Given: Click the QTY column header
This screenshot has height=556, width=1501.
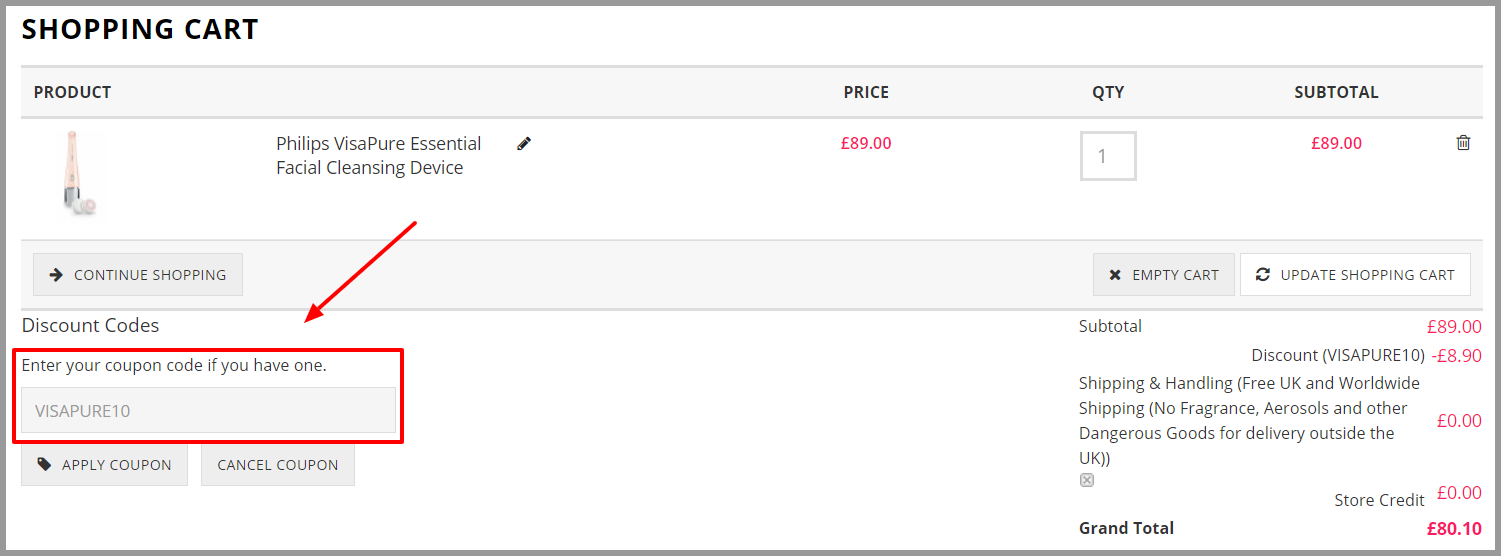Looking at the screenshot, I should pyautogui.click(x=1108, y=92).
